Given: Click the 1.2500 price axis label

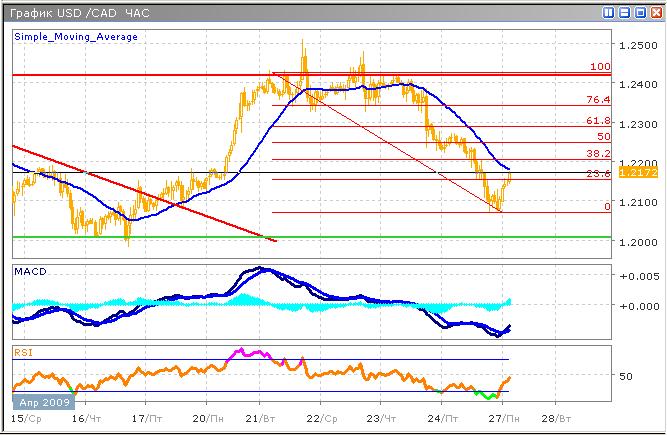Looking at the screenshot, I should [637, 46].
